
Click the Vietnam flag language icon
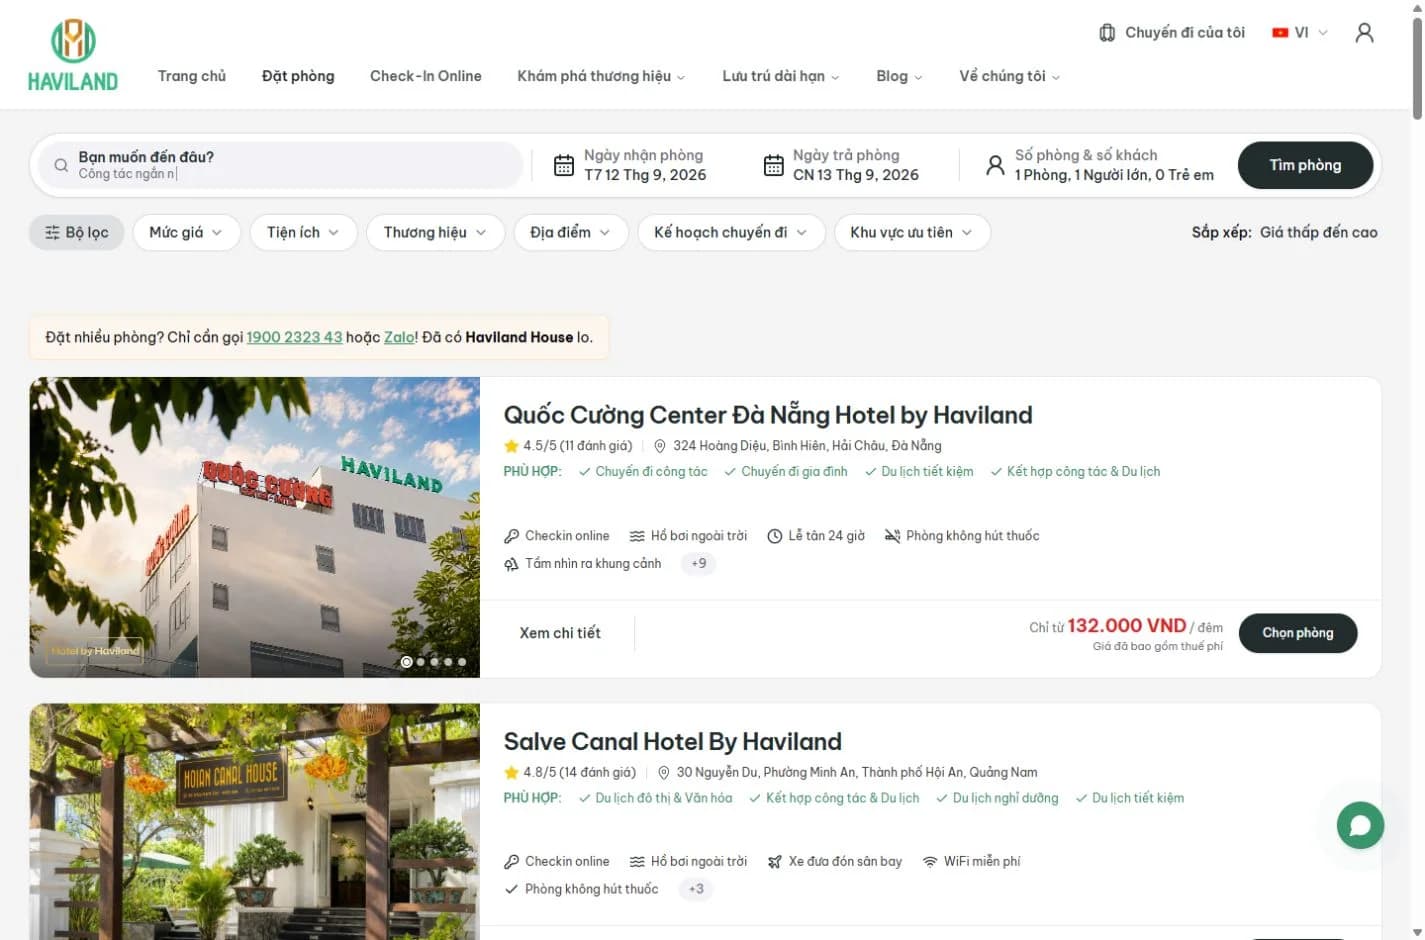point(1280,33)
